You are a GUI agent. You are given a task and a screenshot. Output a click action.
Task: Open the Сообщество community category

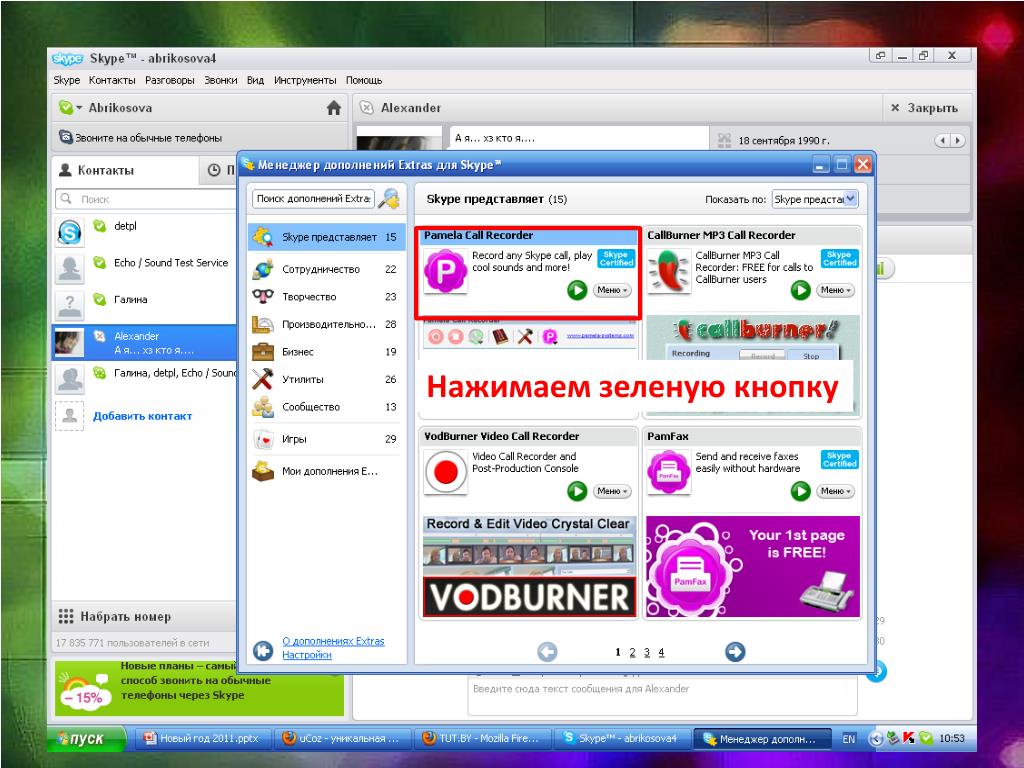coord(326,407)
